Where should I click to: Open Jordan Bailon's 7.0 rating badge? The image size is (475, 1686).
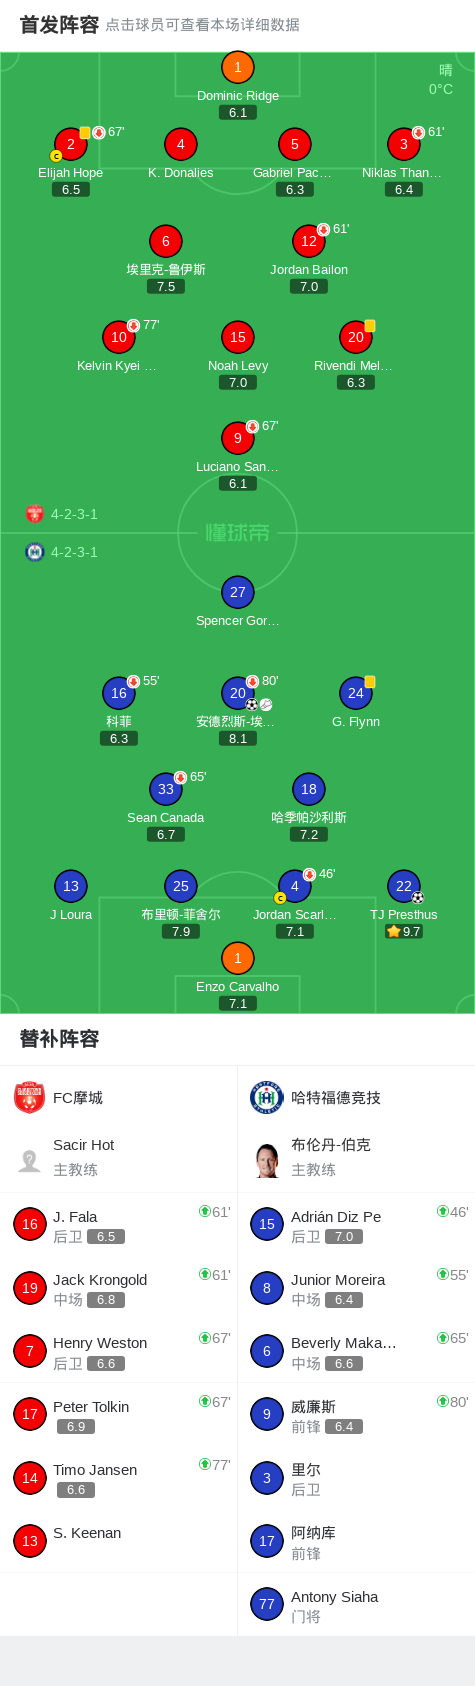pos(309,287)
